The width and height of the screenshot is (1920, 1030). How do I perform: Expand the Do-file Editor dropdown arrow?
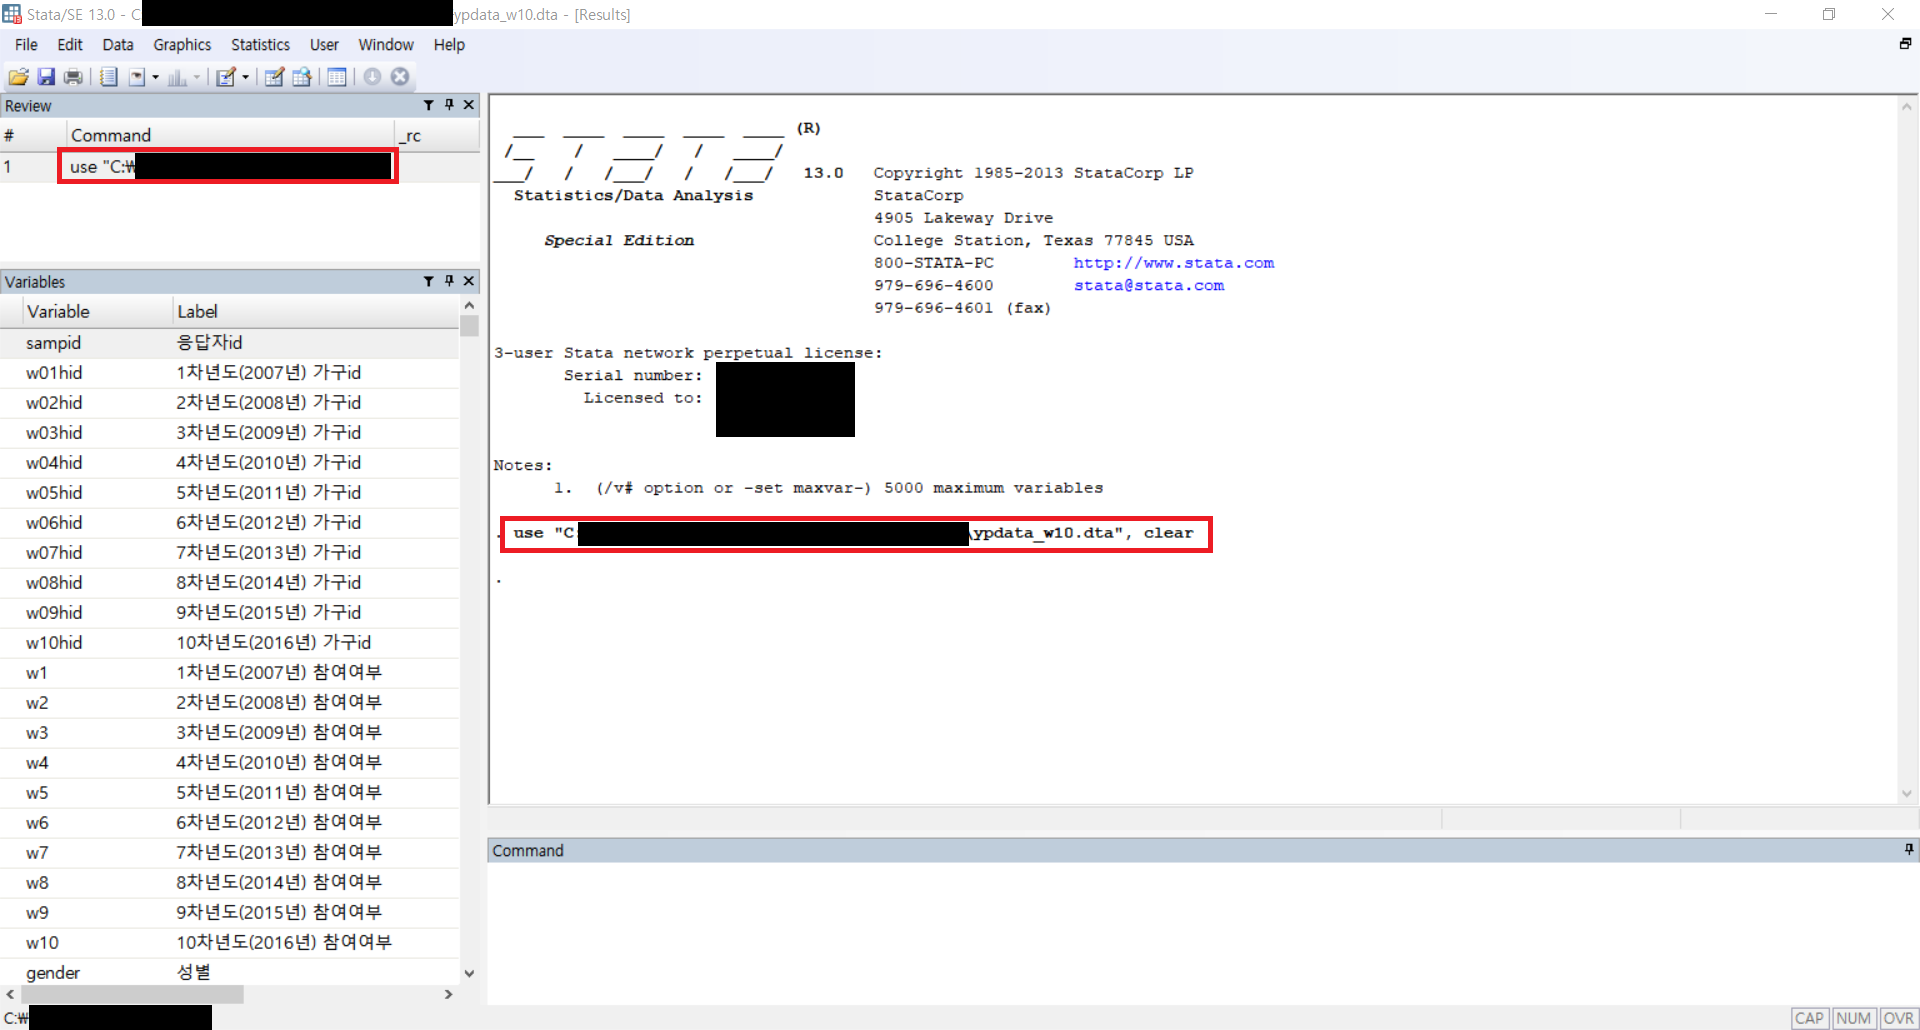(x=245, y=77)
